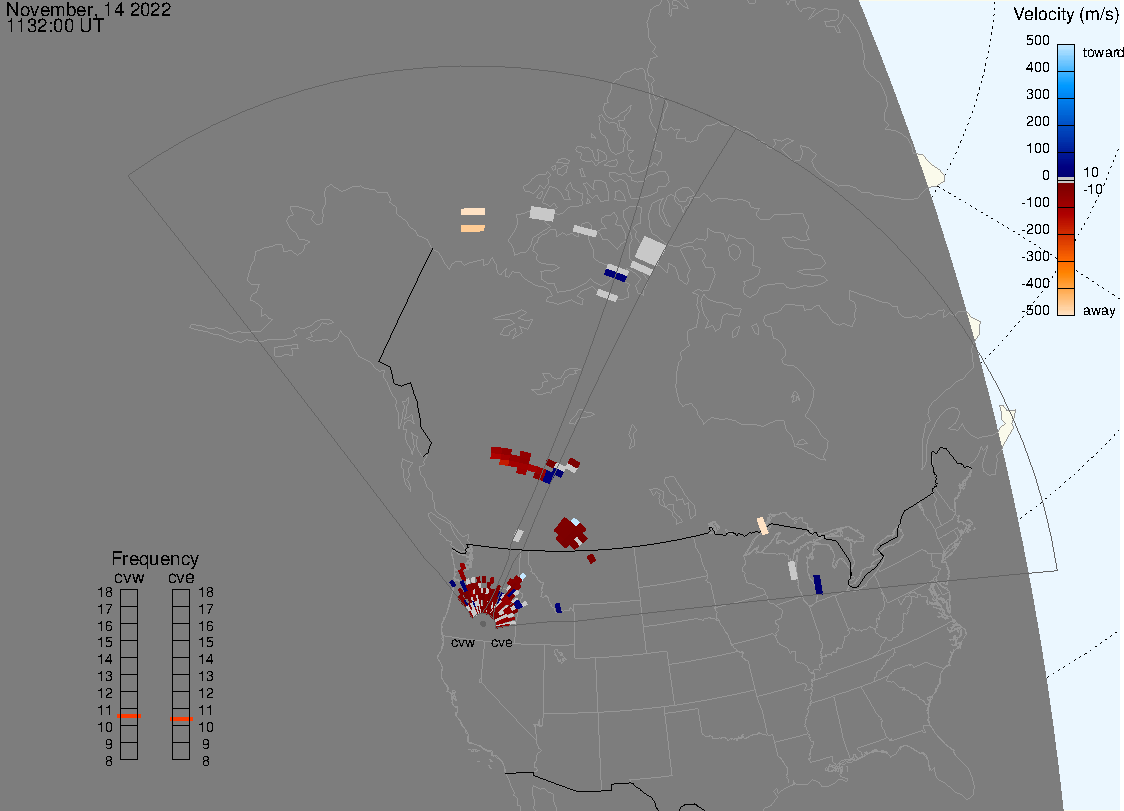
Task: Click the big dark-red echo blob near Canadian border
Action: 571,533
